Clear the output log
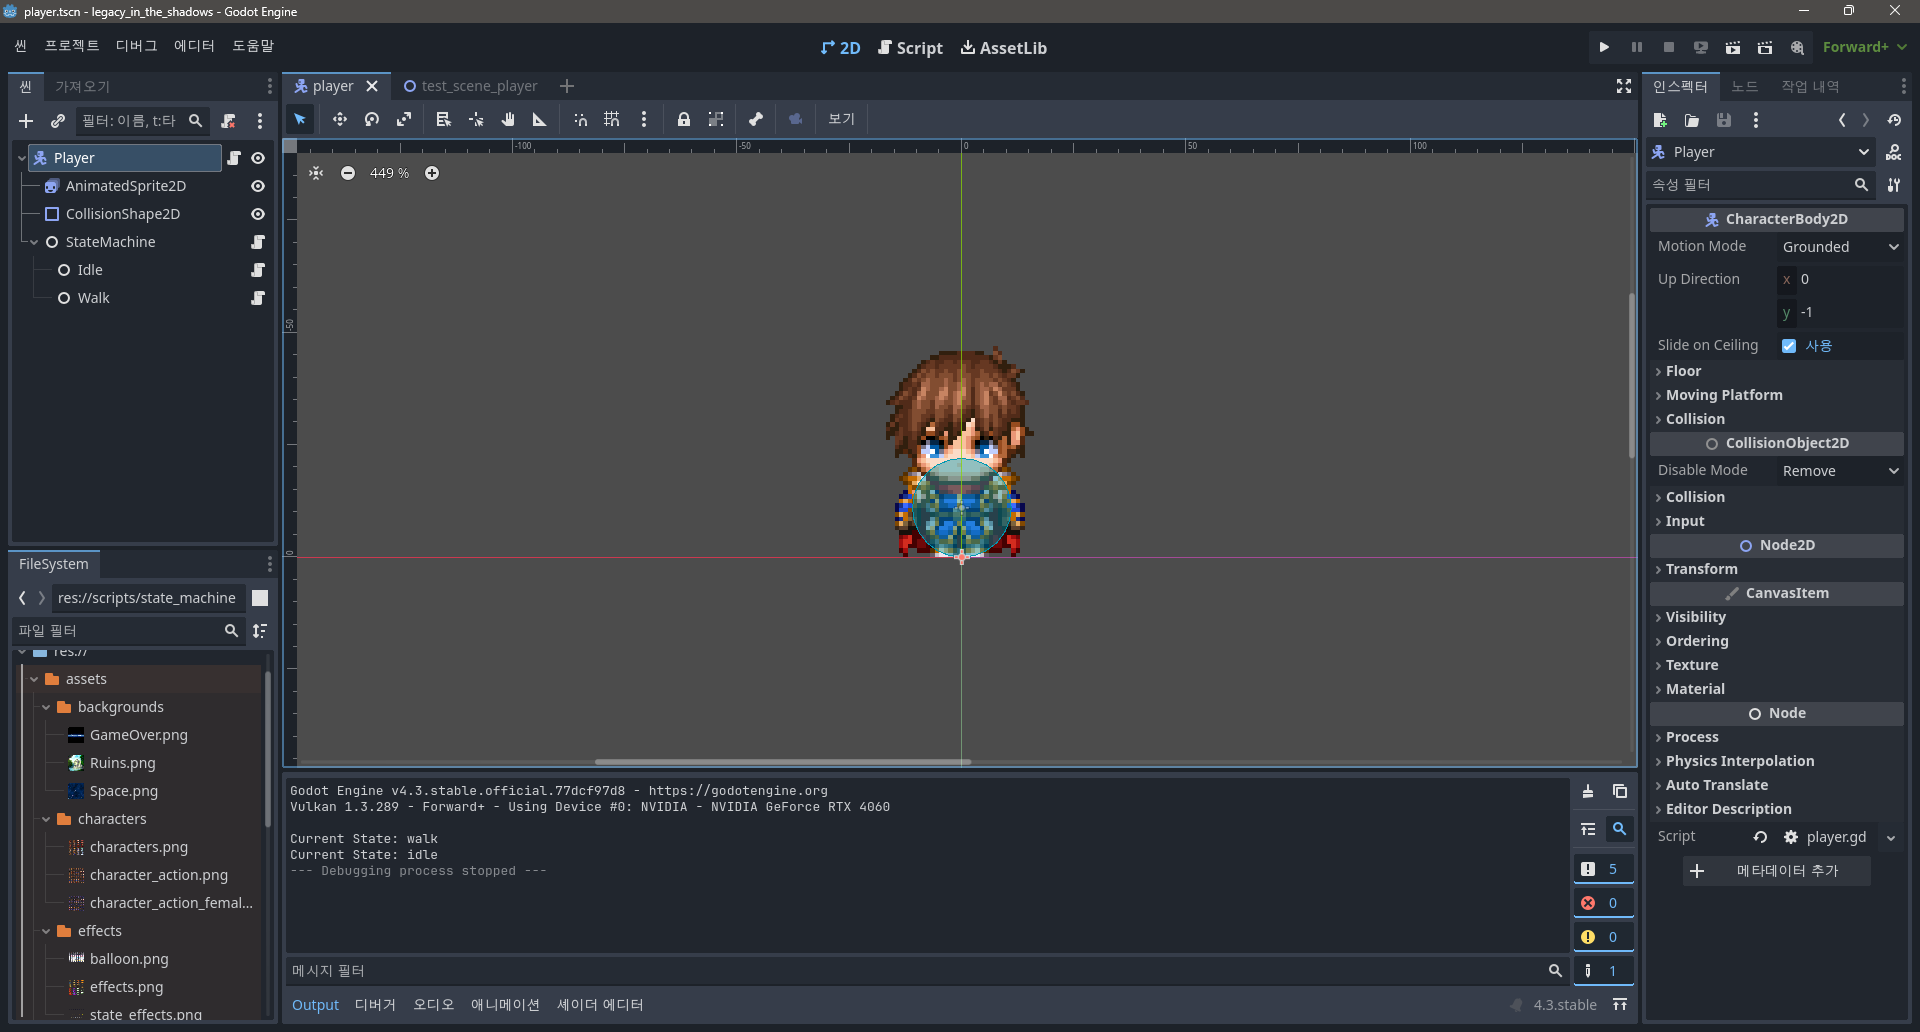 [1588, 791]
